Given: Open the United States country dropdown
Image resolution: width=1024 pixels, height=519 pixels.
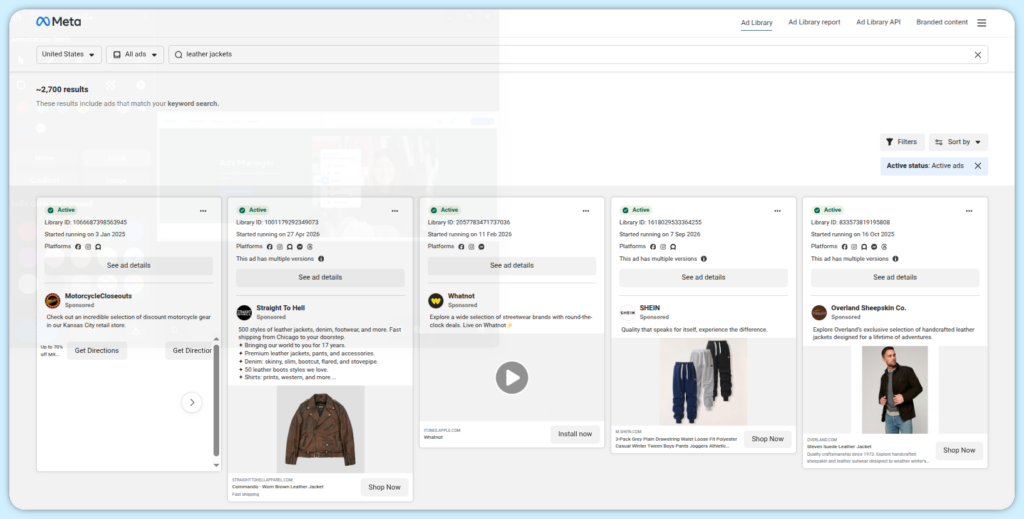Looking at the screenshot, I should (x=69, y=55).
